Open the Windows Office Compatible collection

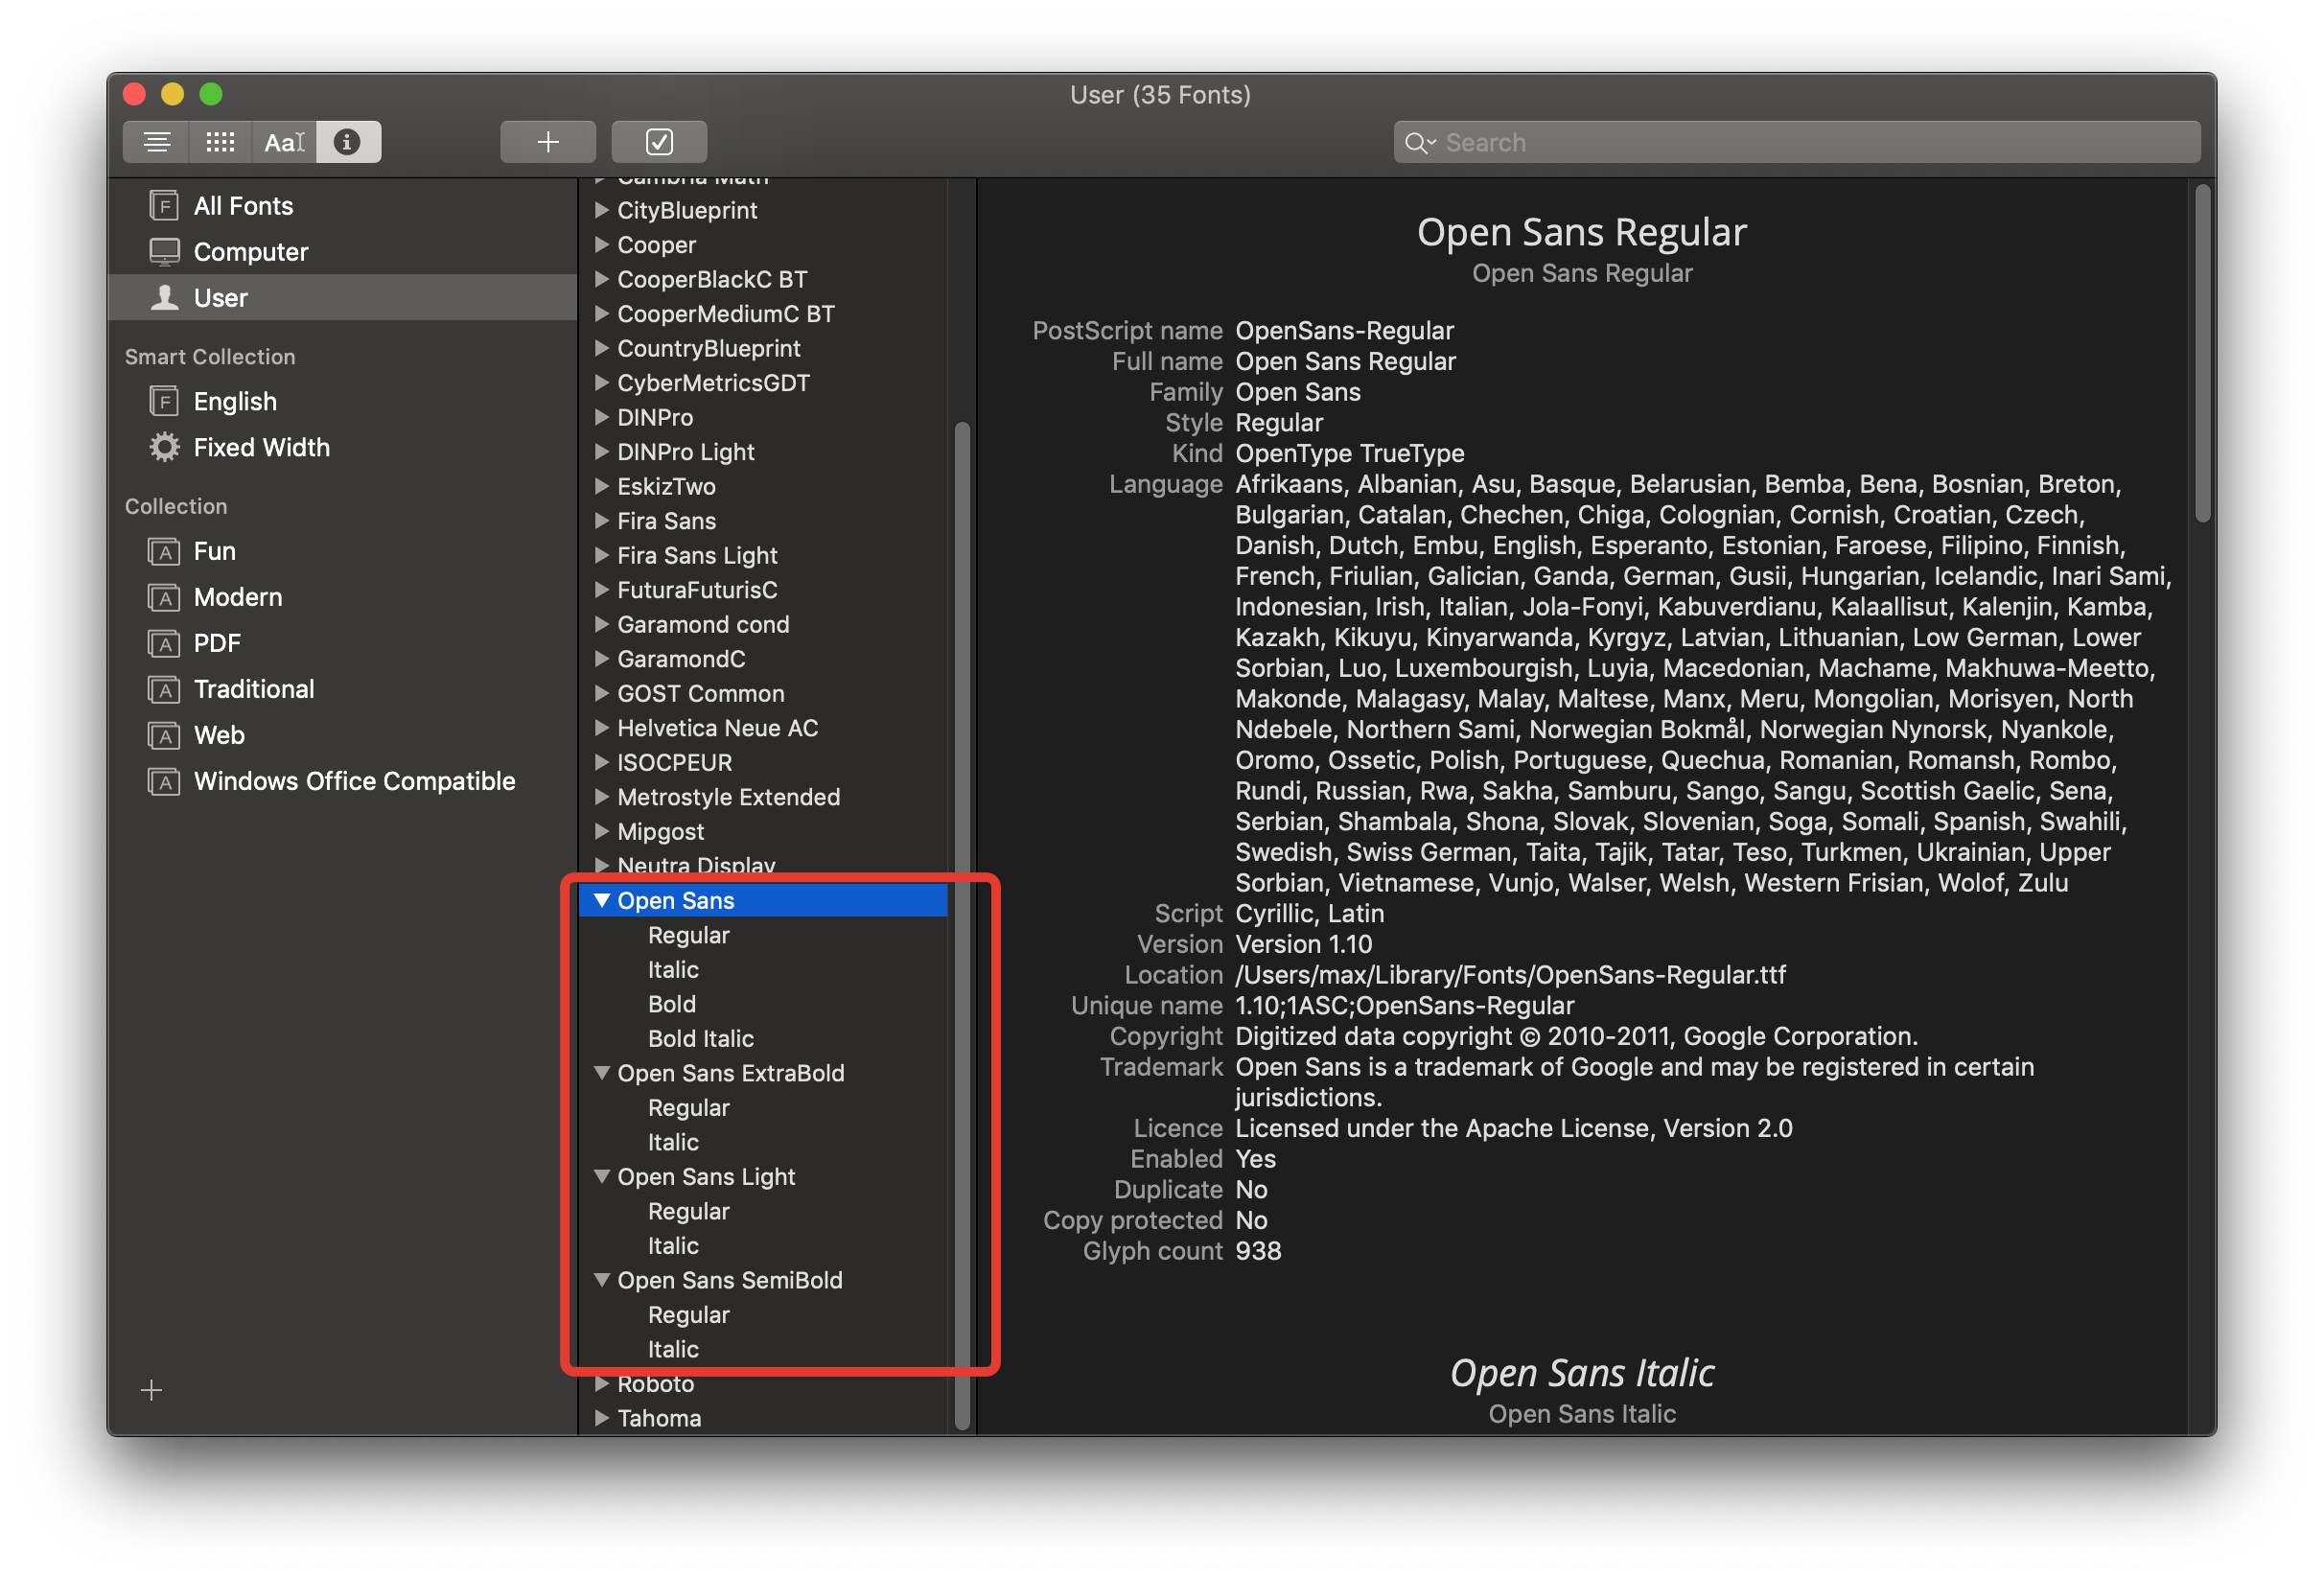354,781
